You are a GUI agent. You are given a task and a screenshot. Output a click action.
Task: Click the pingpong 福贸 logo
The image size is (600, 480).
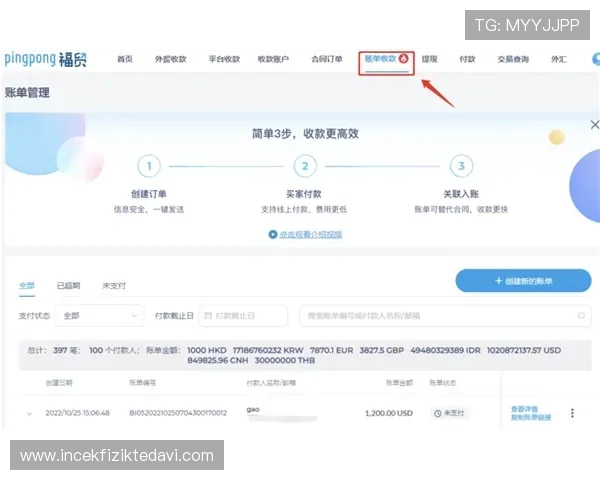(45, 59)
